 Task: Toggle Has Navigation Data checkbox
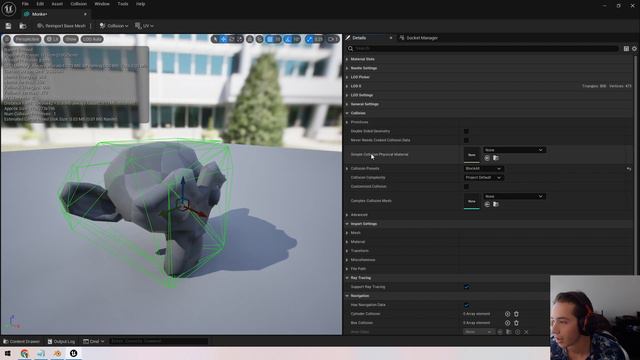coord(467,305)
